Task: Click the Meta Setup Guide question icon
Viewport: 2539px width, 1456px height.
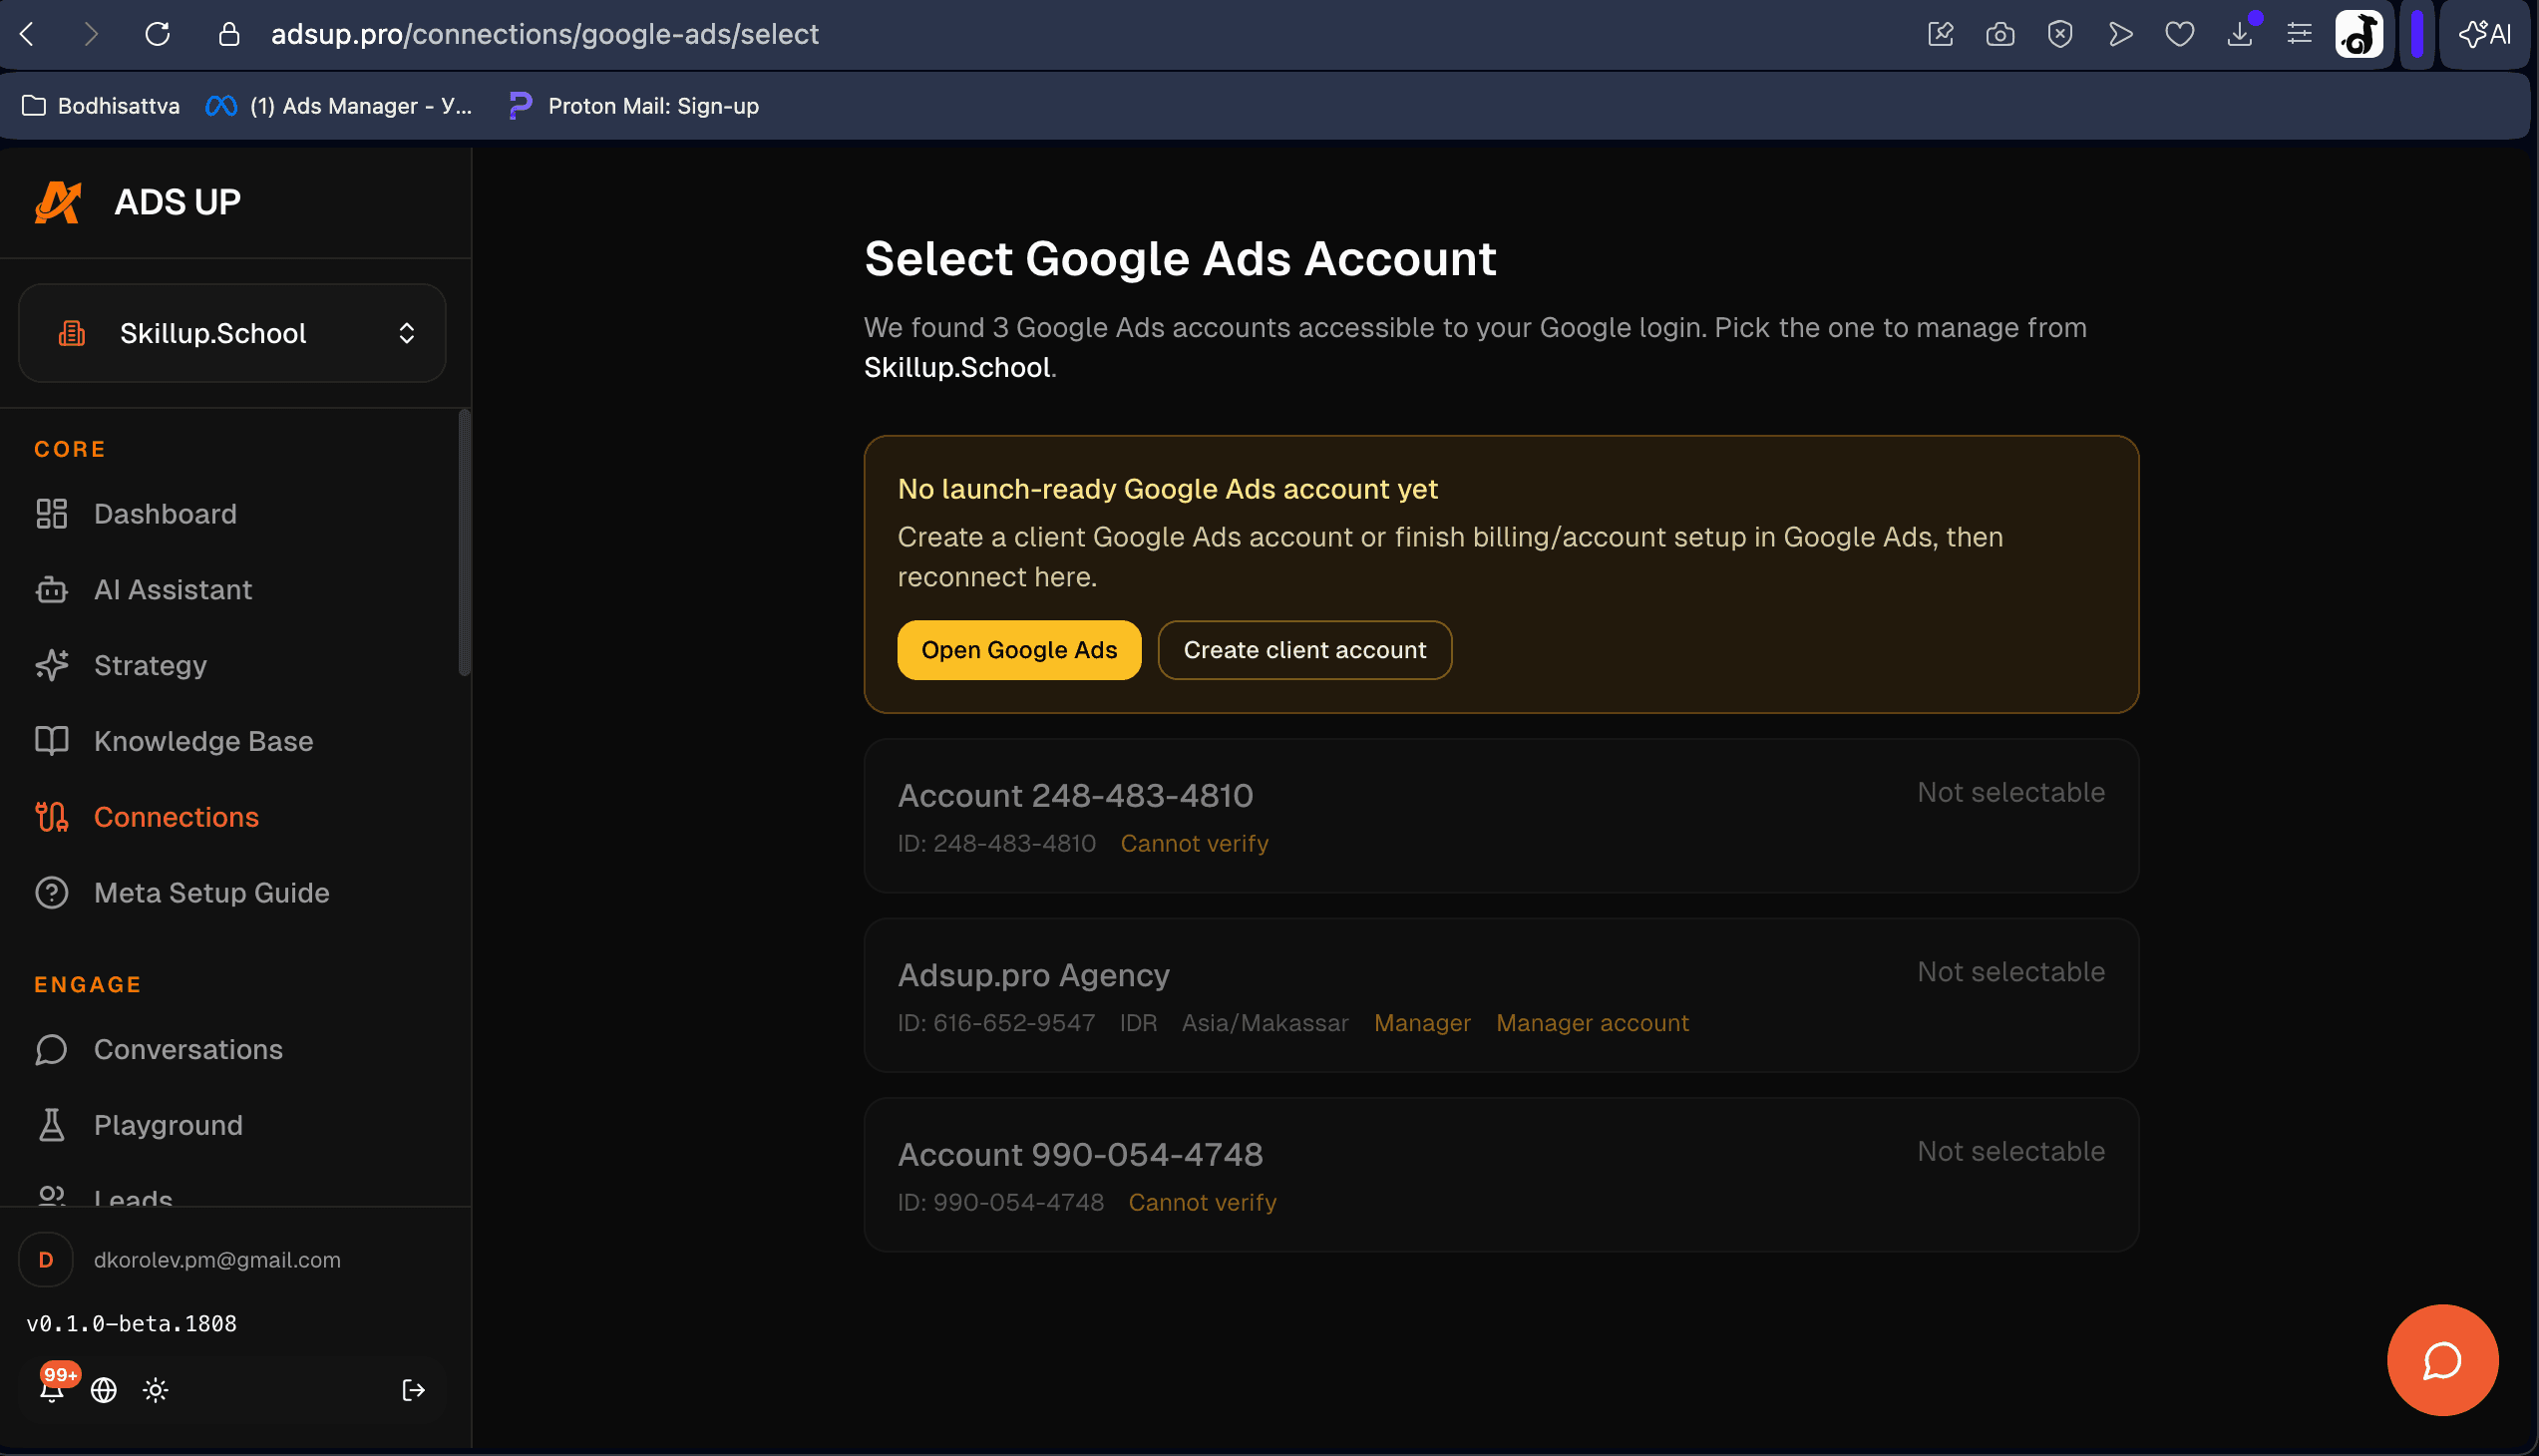Action: 52,893
